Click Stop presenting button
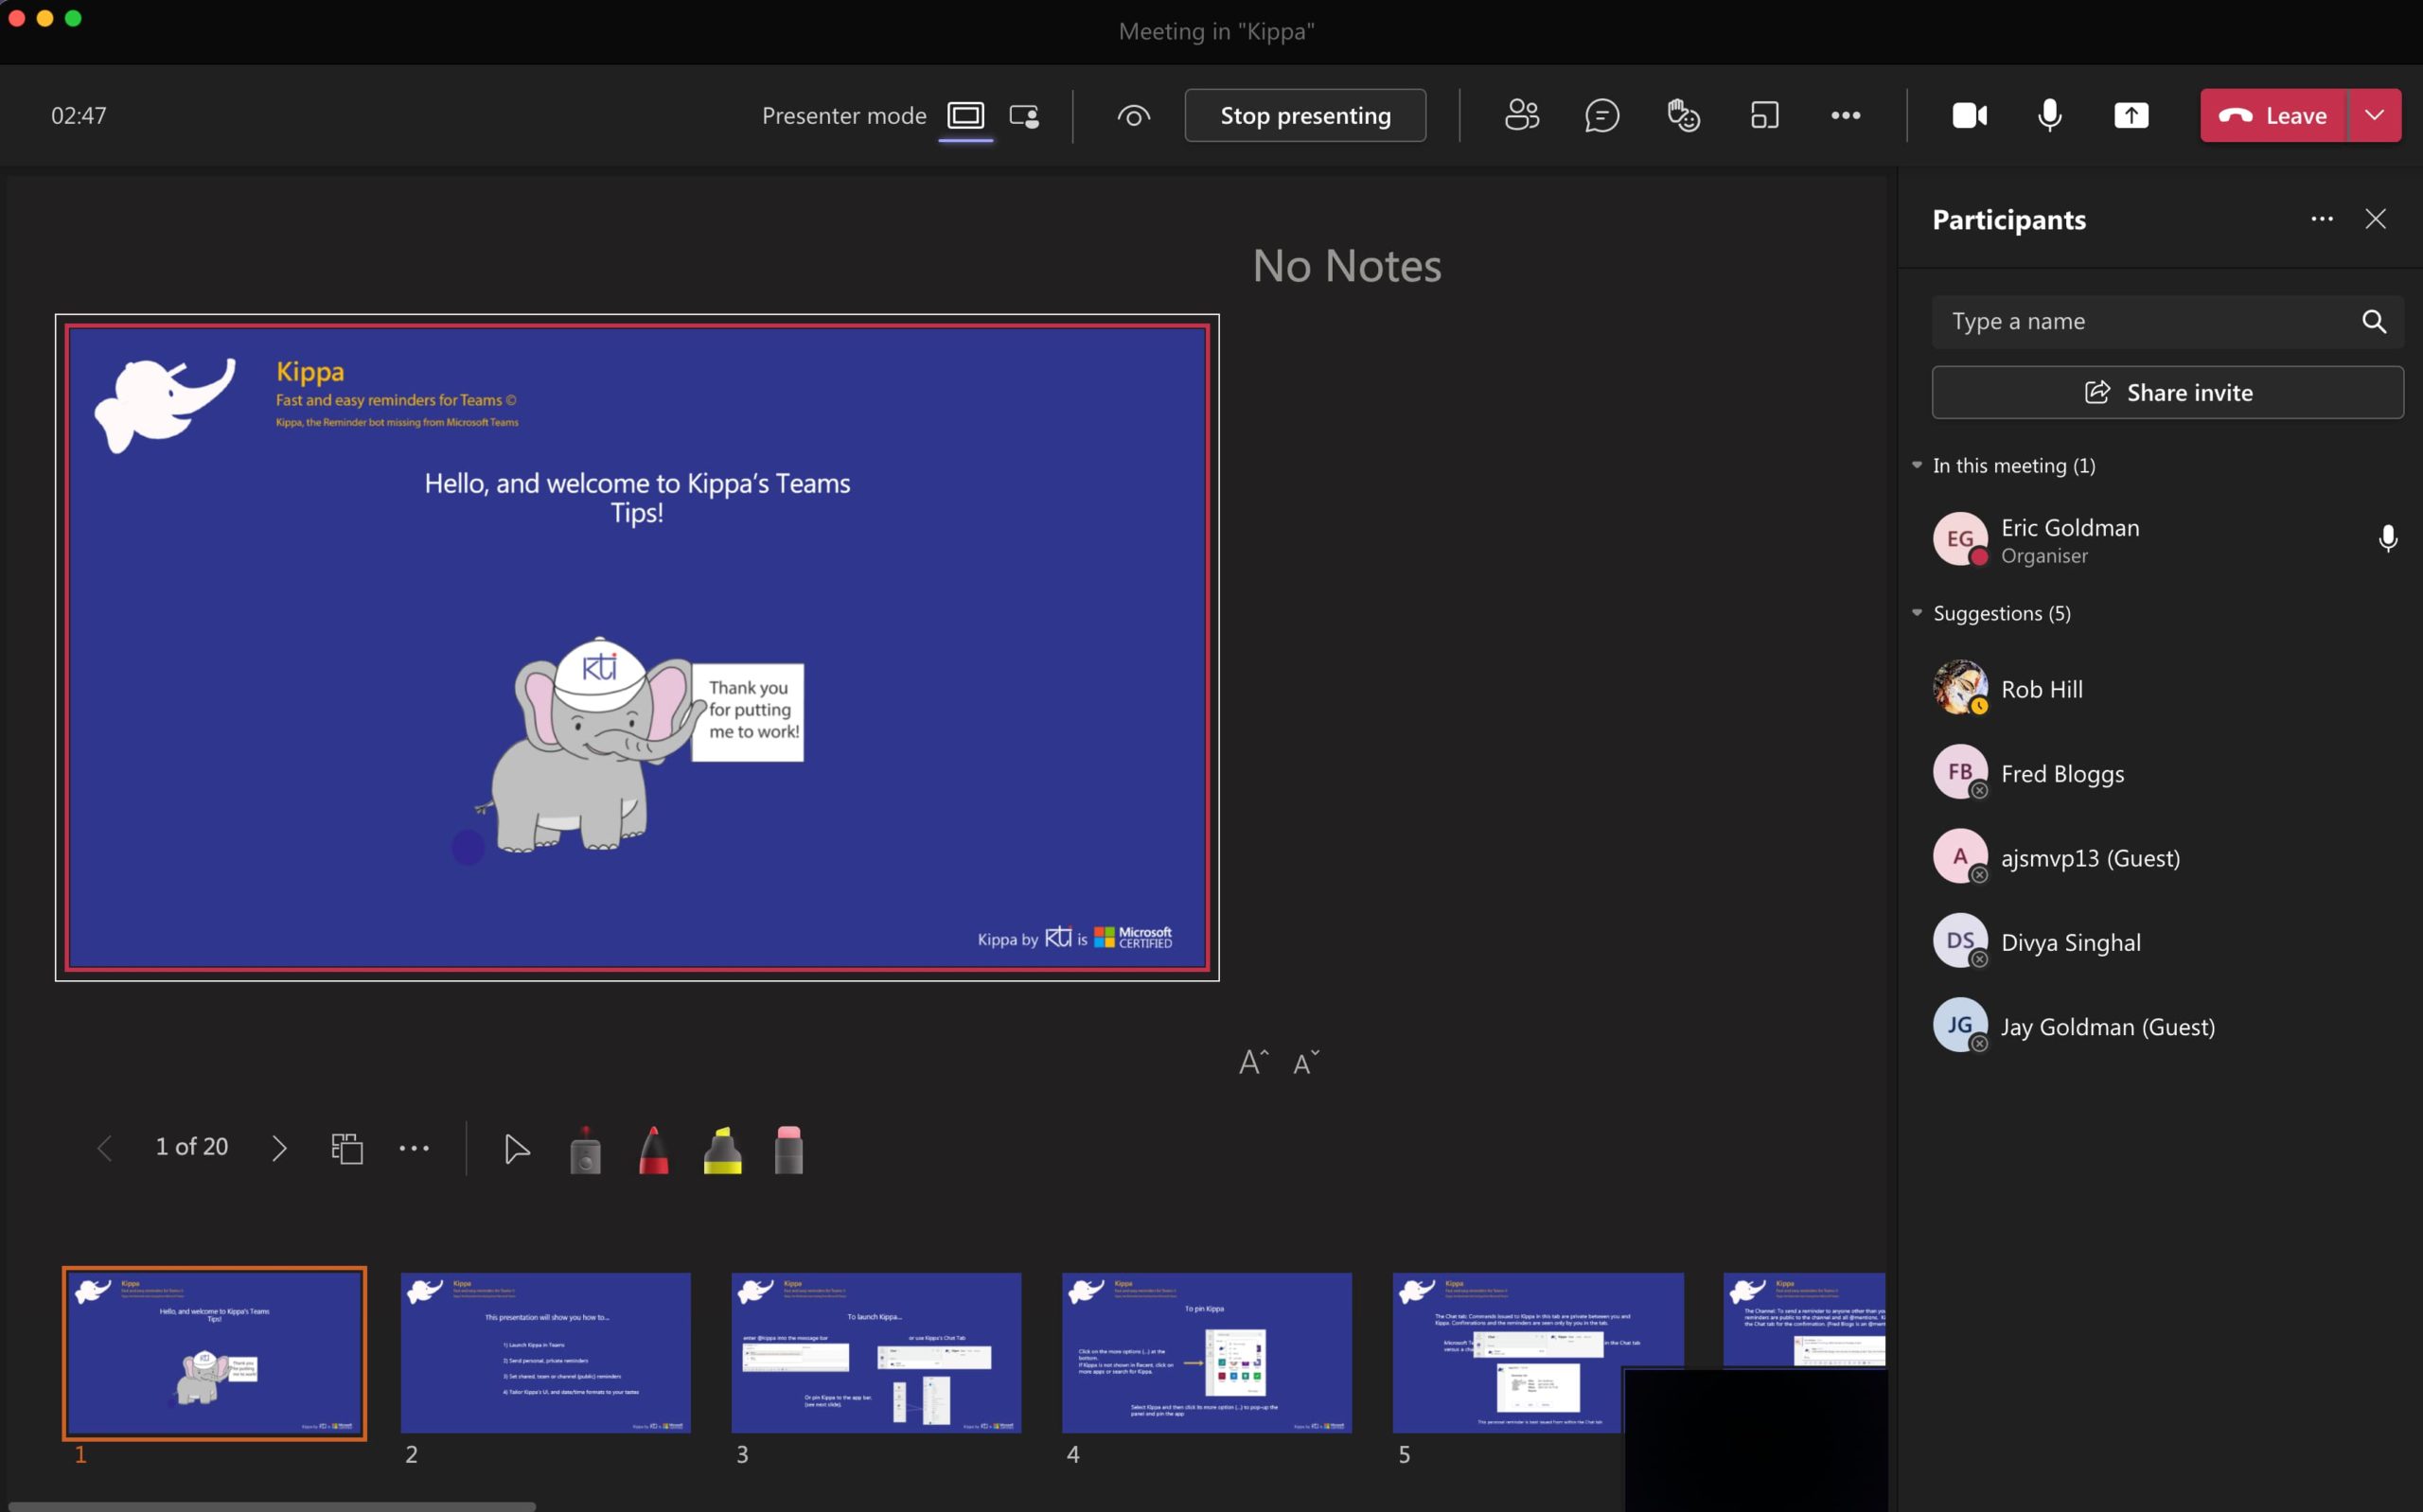 [1305, 116]
